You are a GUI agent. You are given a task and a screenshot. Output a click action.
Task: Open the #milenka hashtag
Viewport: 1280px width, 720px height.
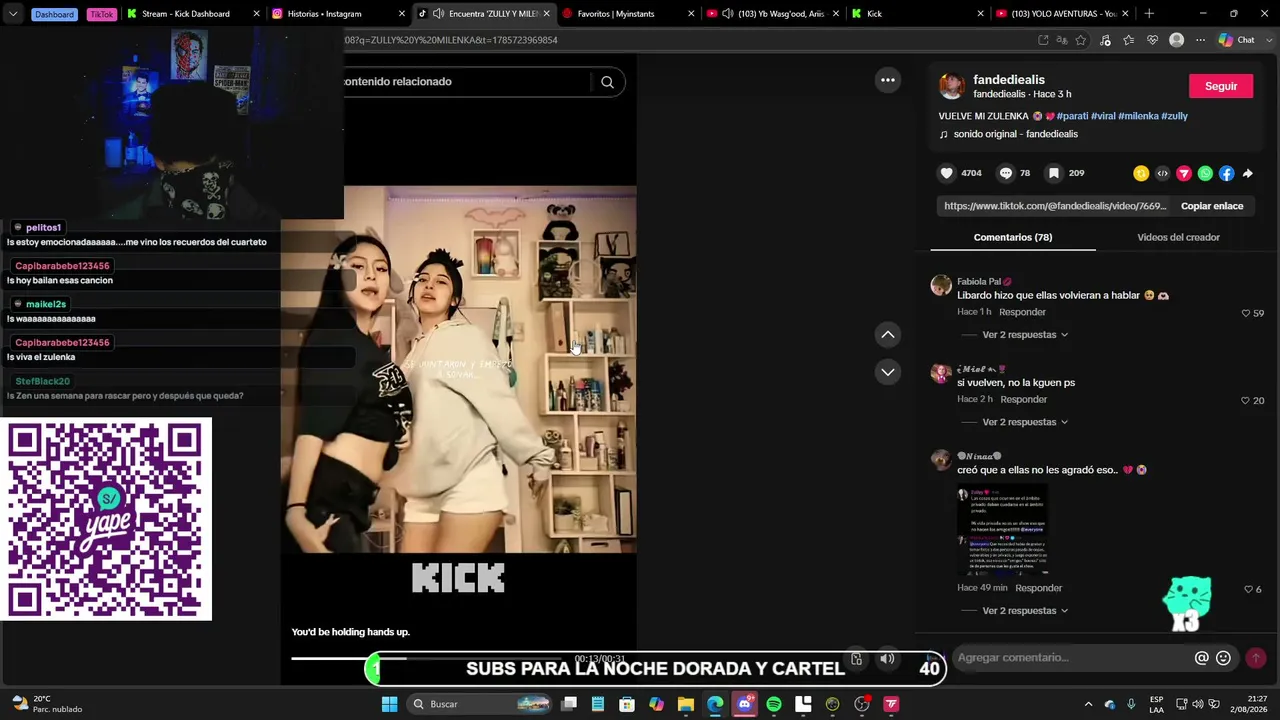tap(1138, 116)
